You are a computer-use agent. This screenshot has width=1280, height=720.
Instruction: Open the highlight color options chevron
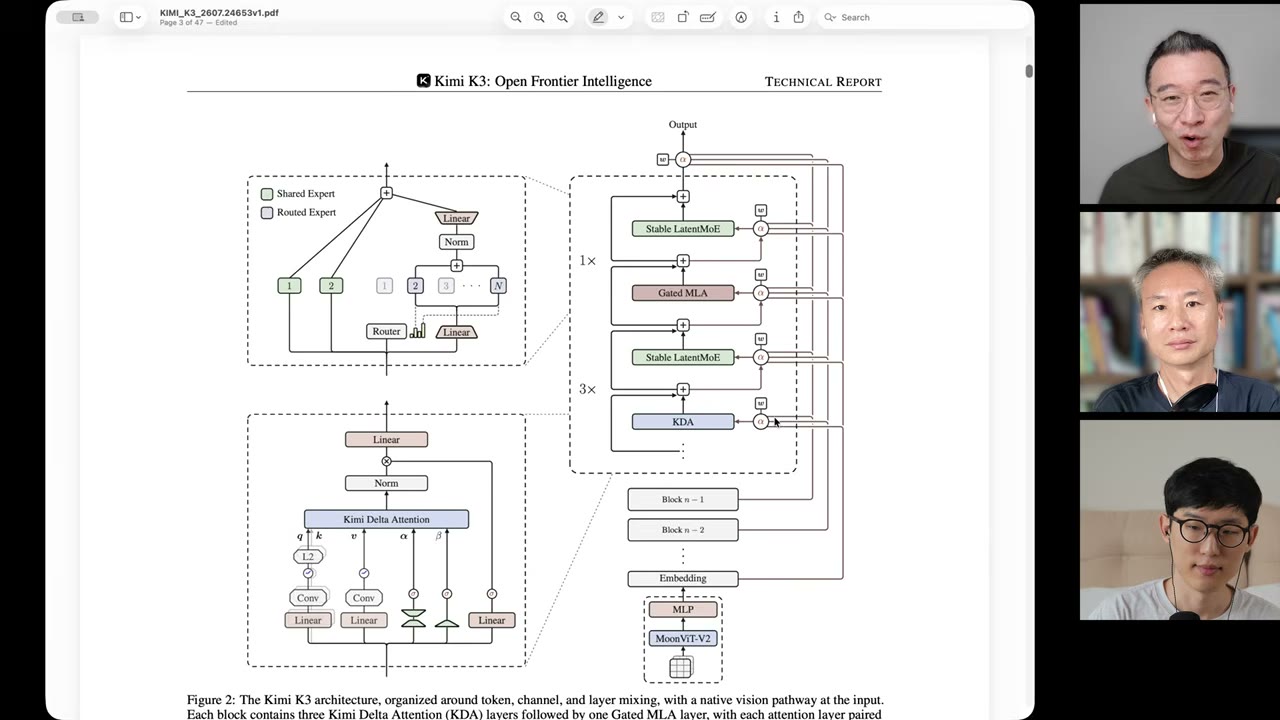click(x=621, y=17)
